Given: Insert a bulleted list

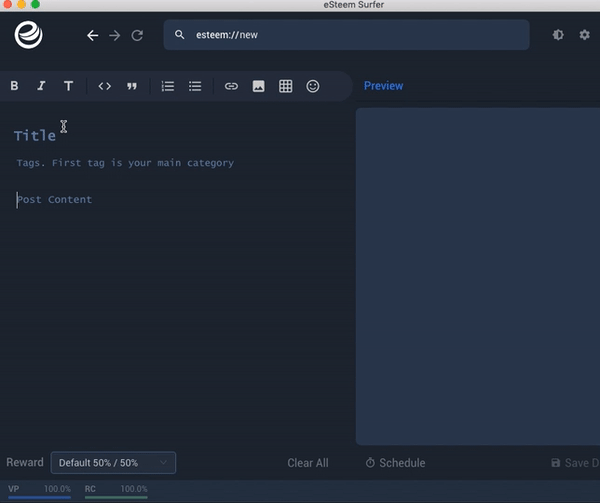Looking at the screenshot, I should click(195, 86).
